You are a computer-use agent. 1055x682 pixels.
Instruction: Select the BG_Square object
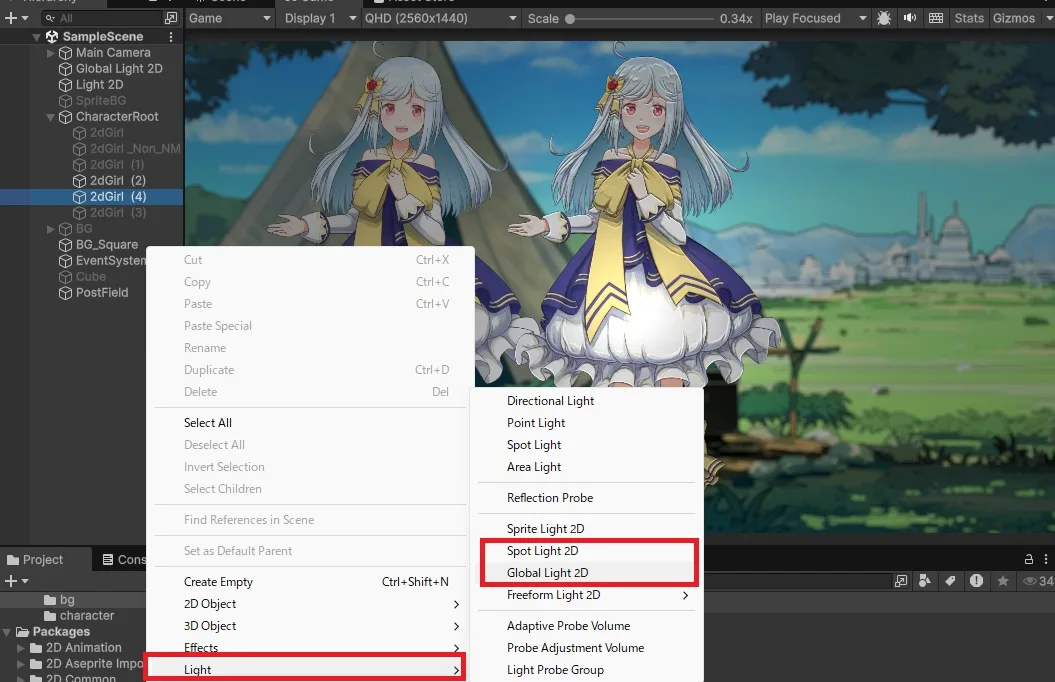tap(107, 245)
